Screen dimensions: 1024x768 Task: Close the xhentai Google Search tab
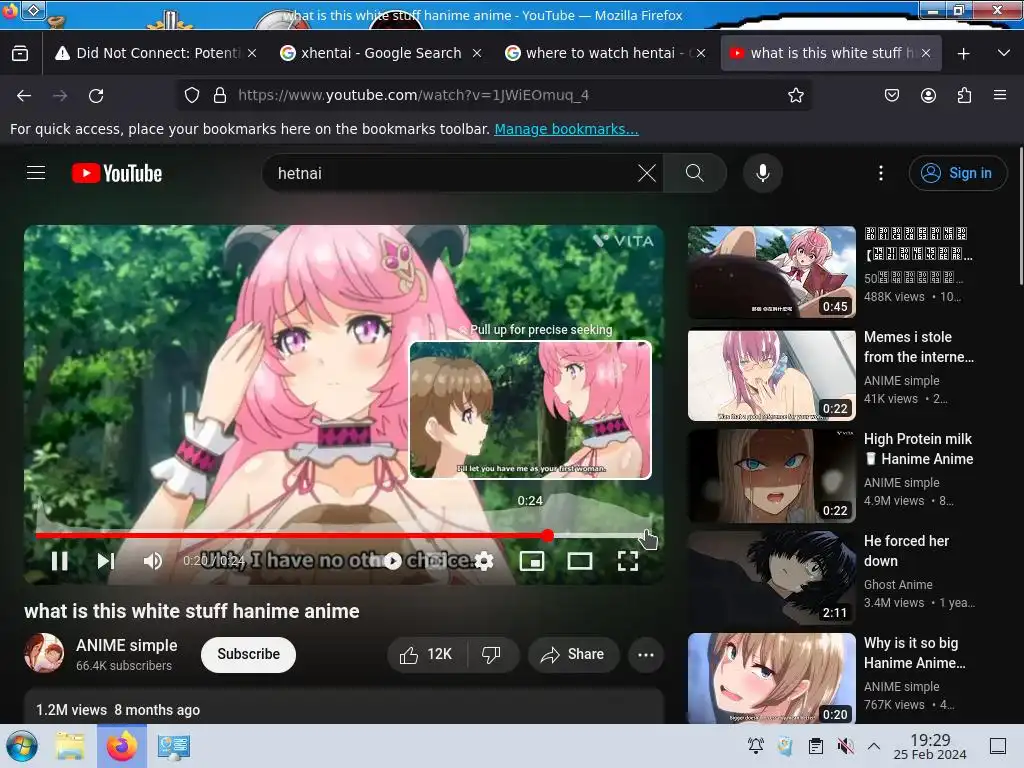click(x=477, y=53)
